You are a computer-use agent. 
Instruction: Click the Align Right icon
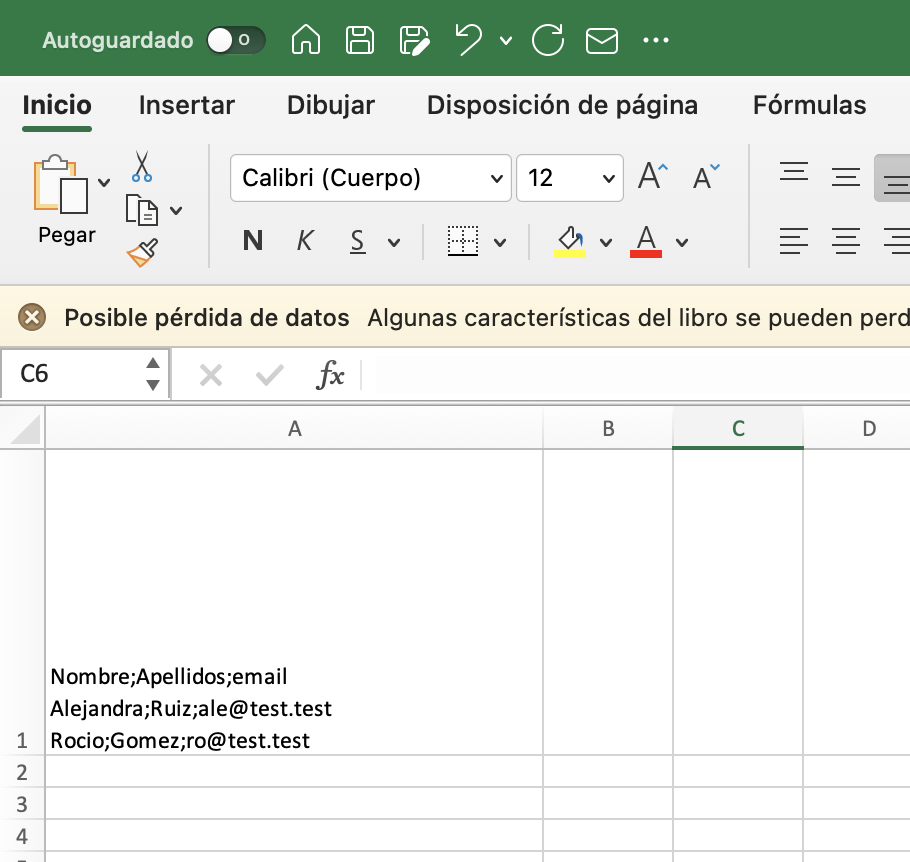pyautogui.click(x=897, y=241)
